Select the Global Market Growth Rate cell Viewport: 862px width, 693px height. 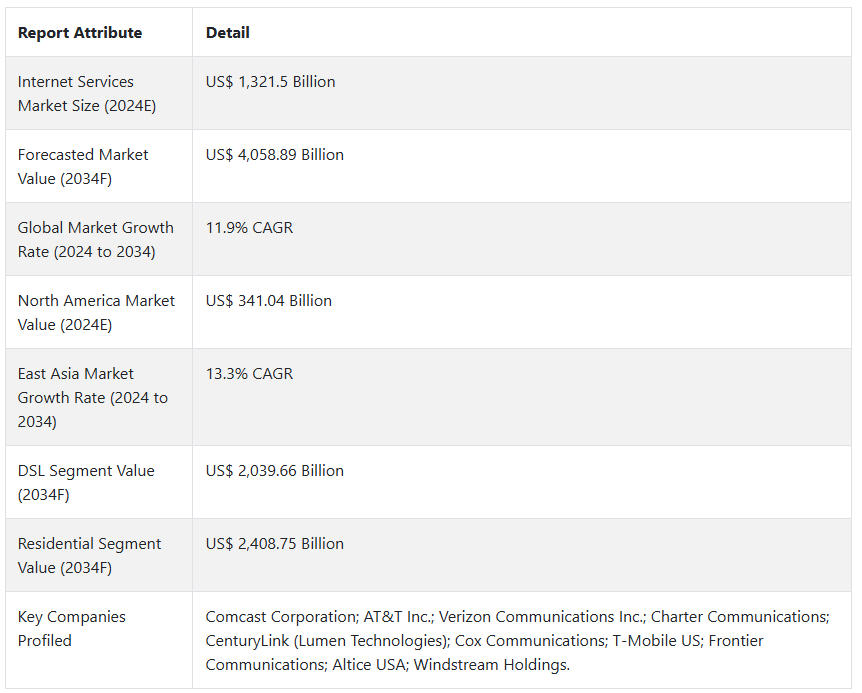coord(95,240)
